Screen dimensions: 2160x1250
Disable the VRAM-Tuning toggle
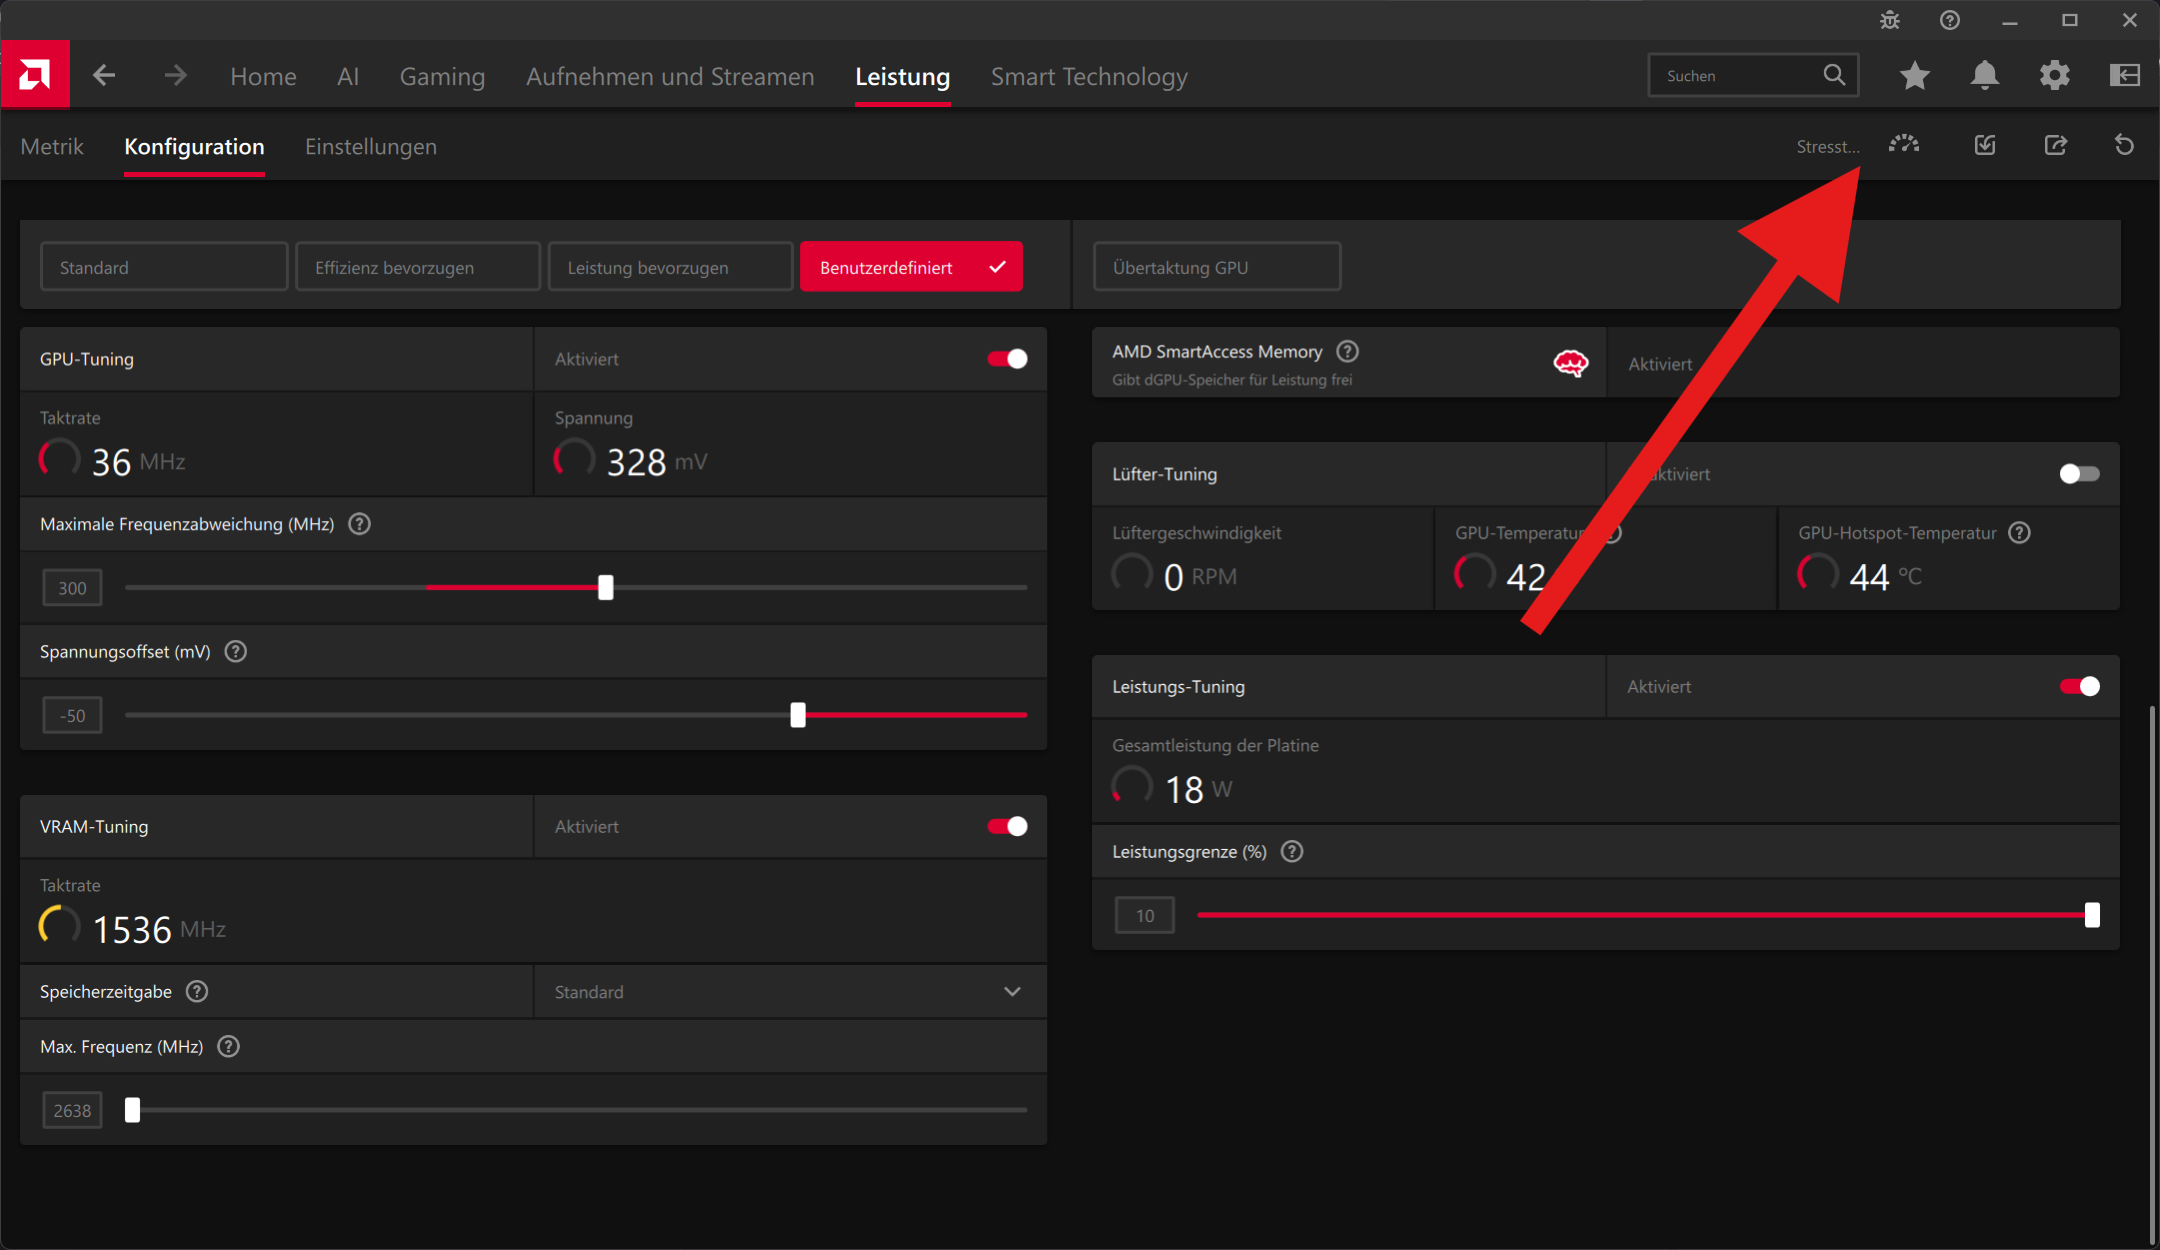click(x=1007, y=826)
